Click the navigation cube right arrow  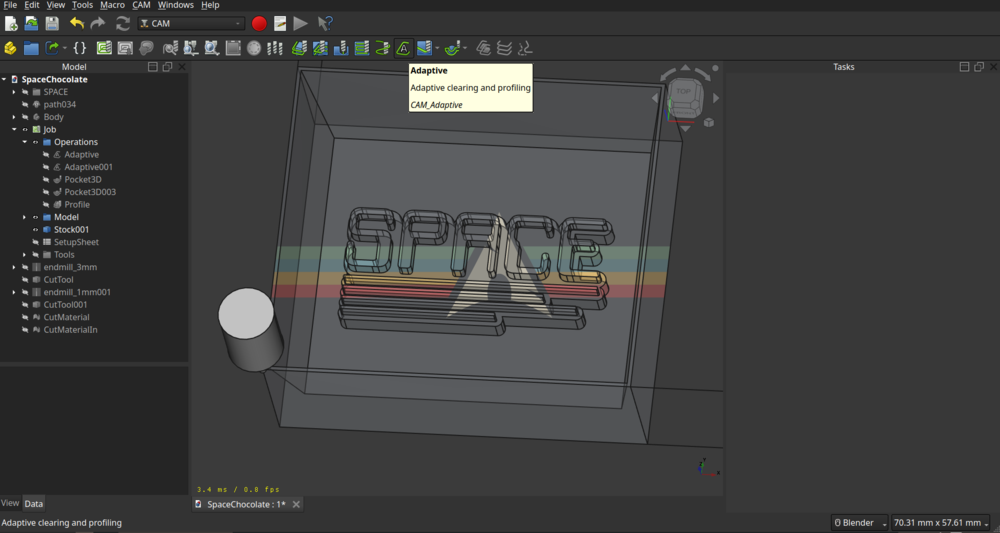(716, 98)
